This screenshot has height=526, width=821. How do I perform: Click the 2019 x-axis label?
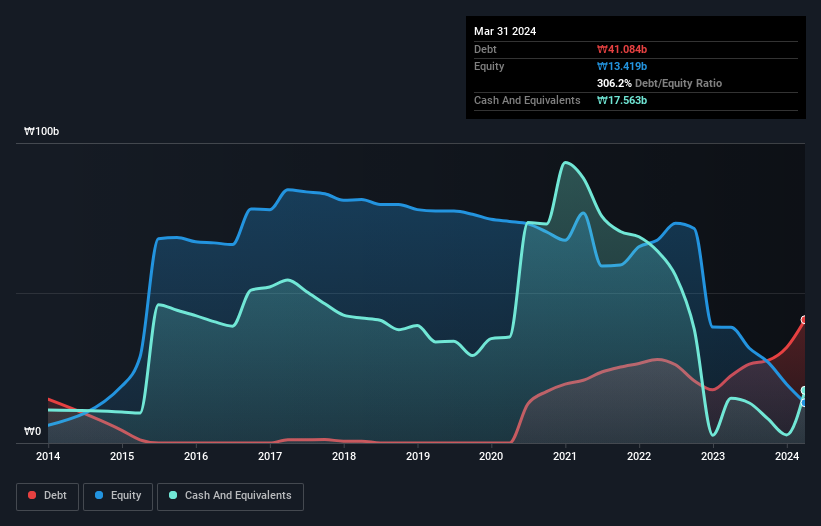click(418, 456)
